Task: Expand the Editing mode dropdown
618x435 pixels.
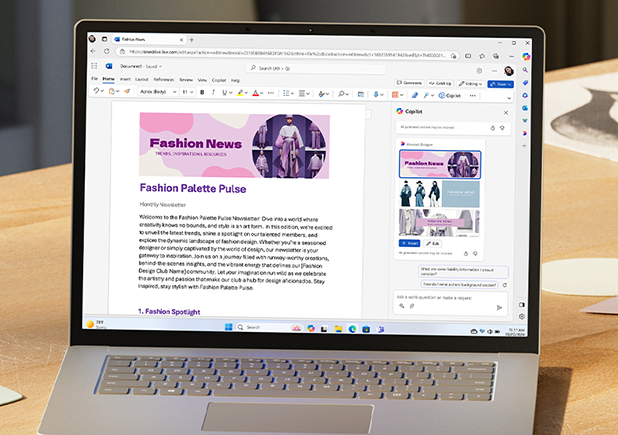Action: (x=472, y=83)
